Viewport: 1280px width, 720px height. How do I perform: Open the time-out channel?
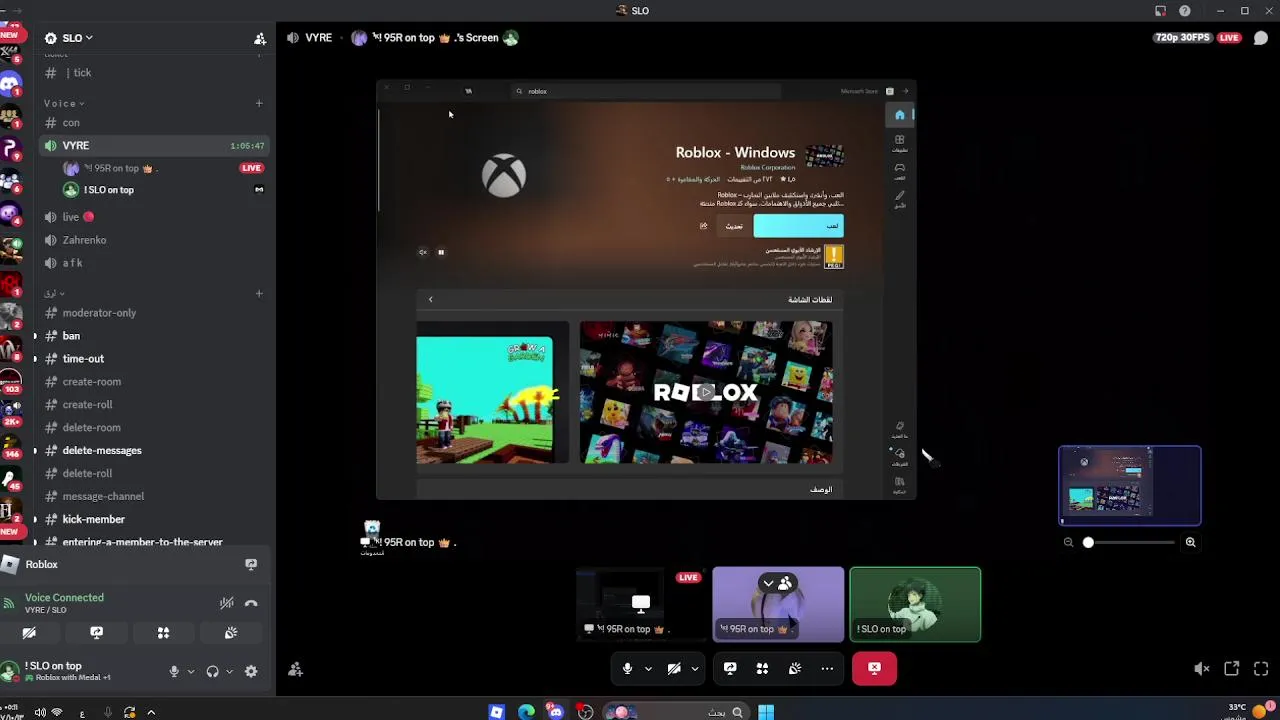pos(154,359)
